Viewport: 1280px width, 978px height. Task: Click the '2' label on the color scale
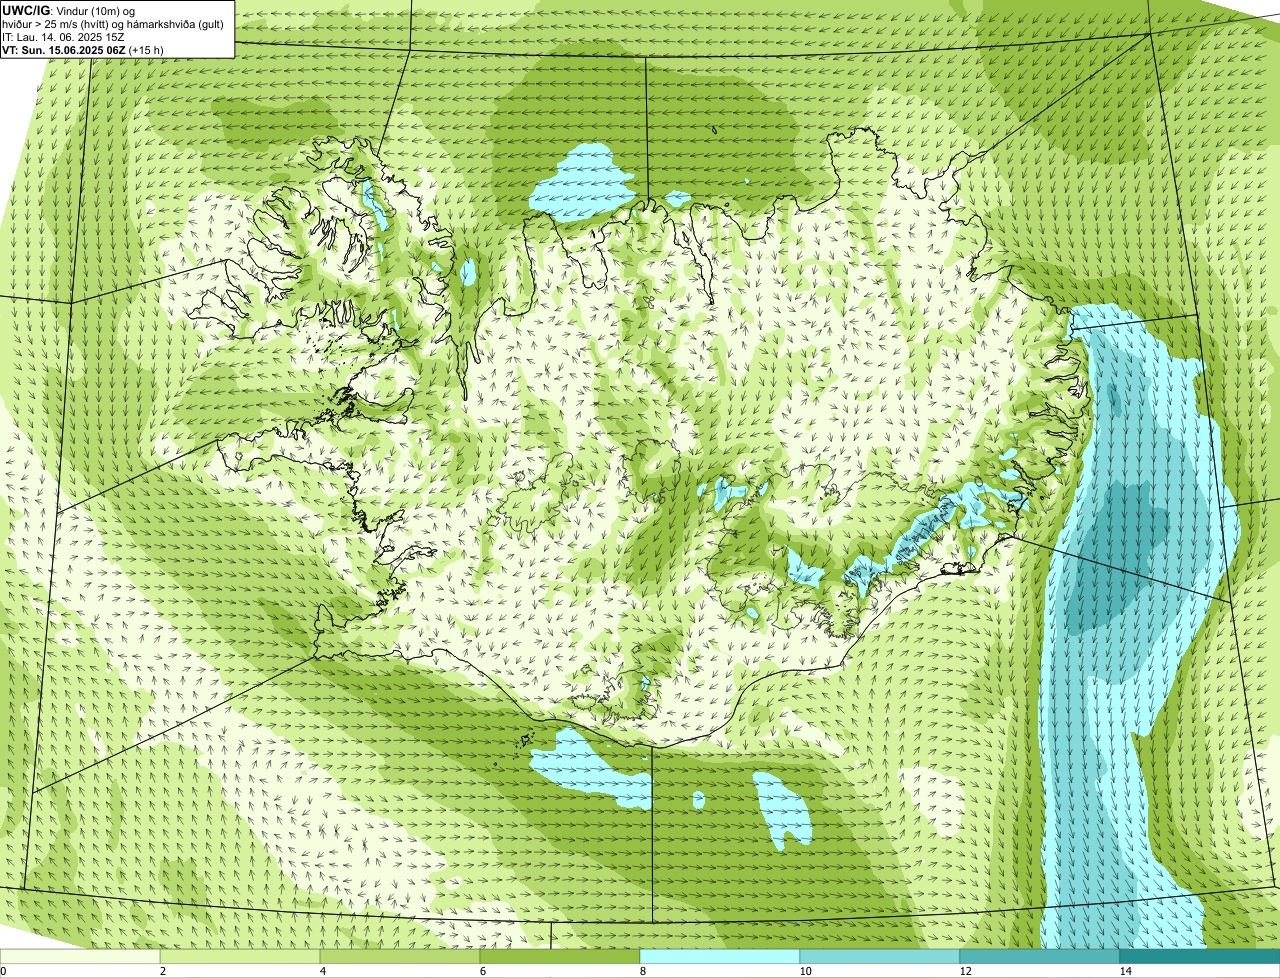coord(162,971)
